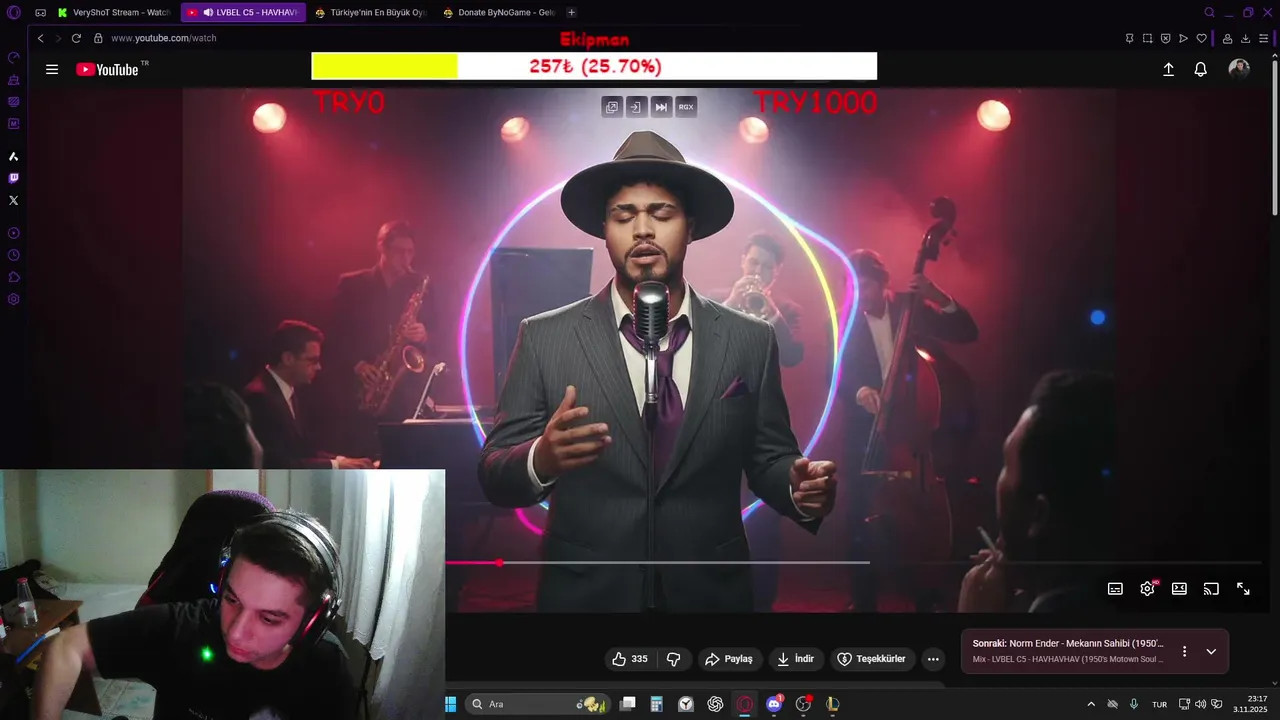Open the sidebar settings gear icon
The height and width of the screenshot is (720, 1280).
(13, 299)
